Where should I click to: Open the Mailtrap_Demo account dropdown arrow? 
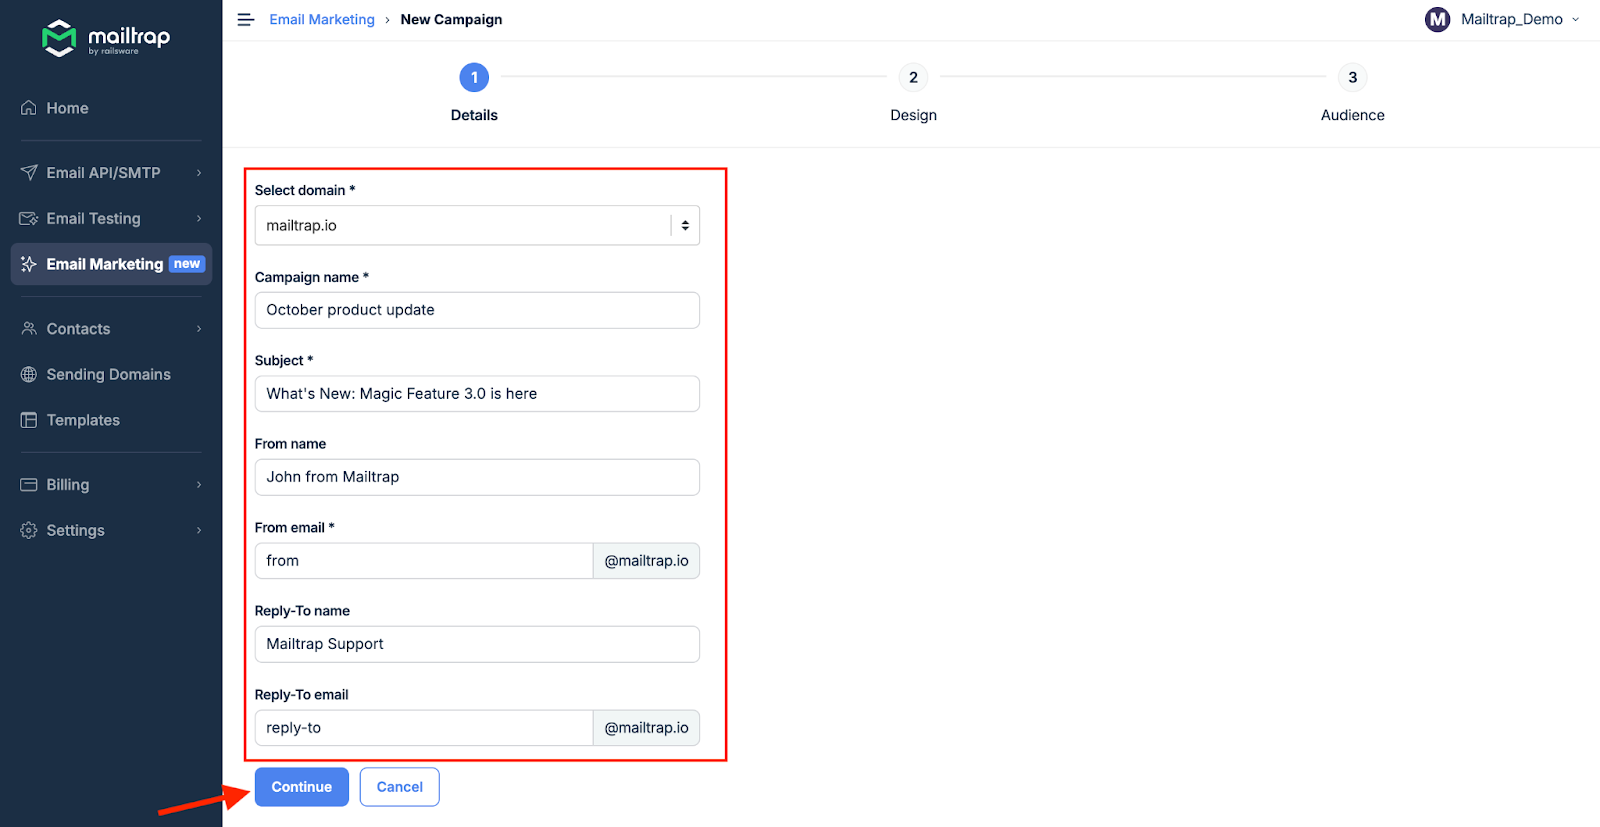click(x=1576, y=19)
